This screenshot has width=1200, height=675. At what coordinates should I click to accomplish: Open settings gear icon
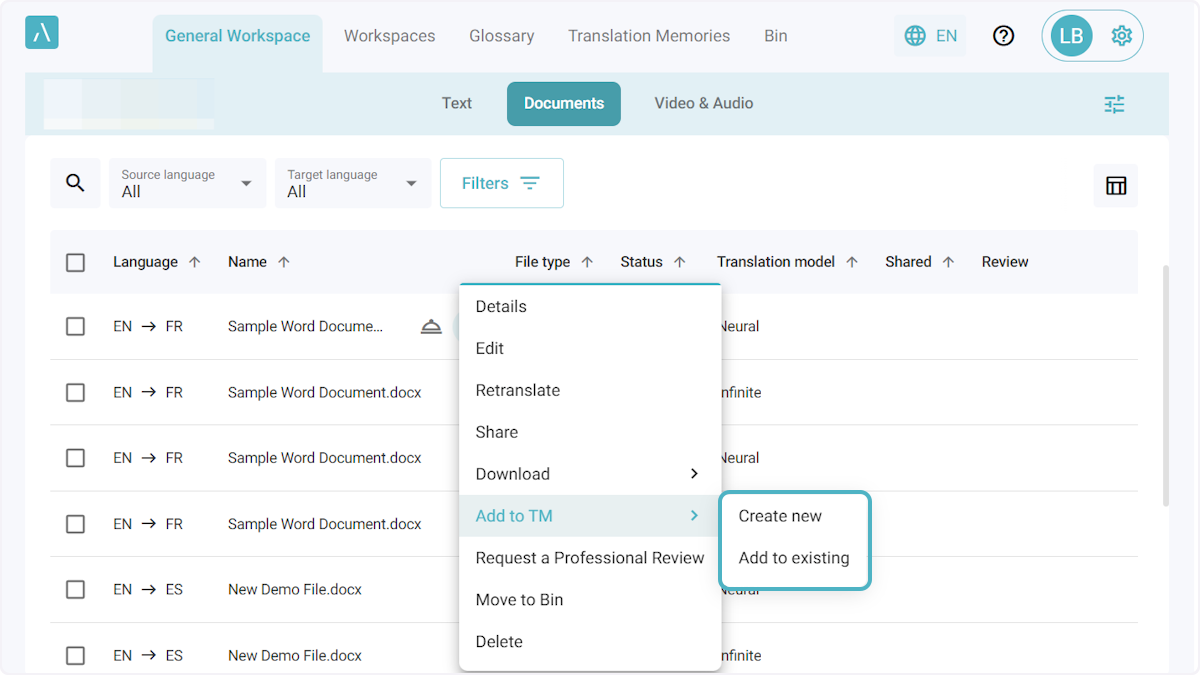tap(1121, 36)
